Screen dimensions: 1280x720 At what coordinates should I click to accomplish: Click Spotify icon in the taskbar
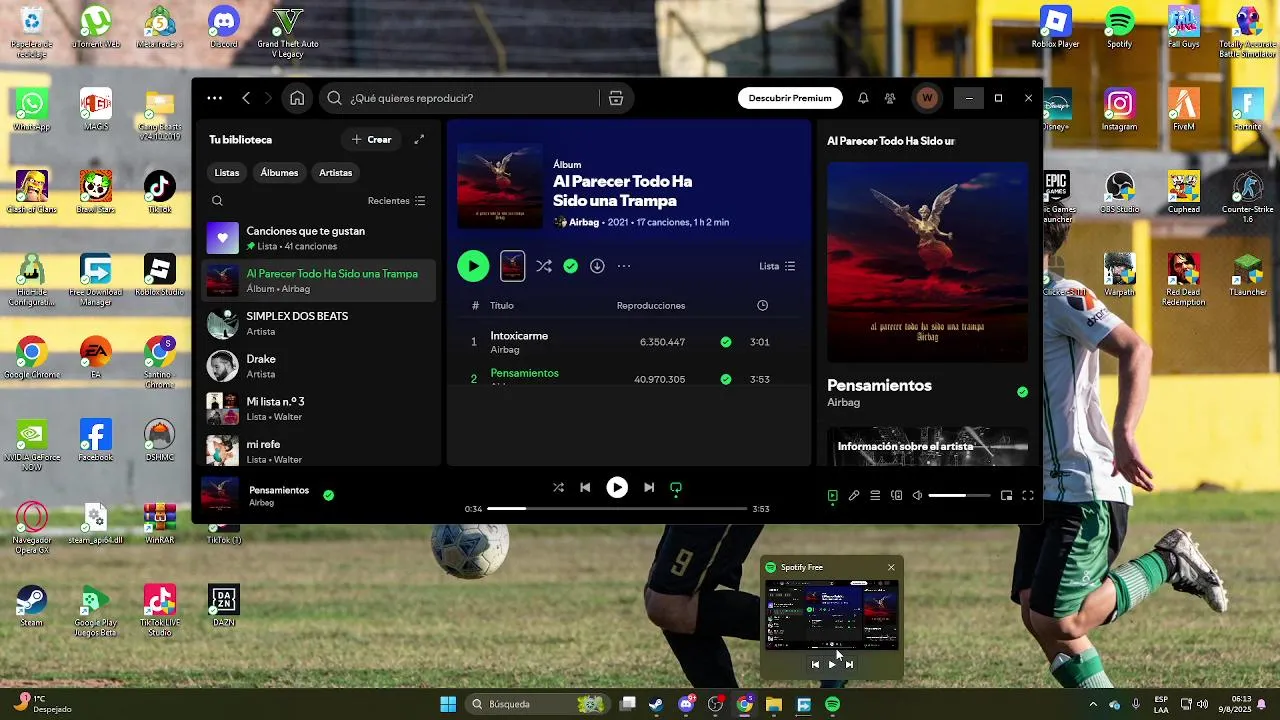(x=832, y=704)
